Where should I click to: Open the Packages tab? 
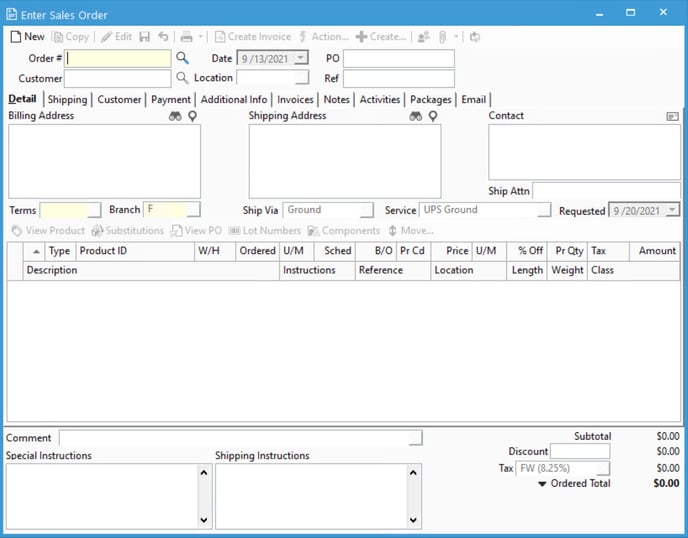pos(430,100)
